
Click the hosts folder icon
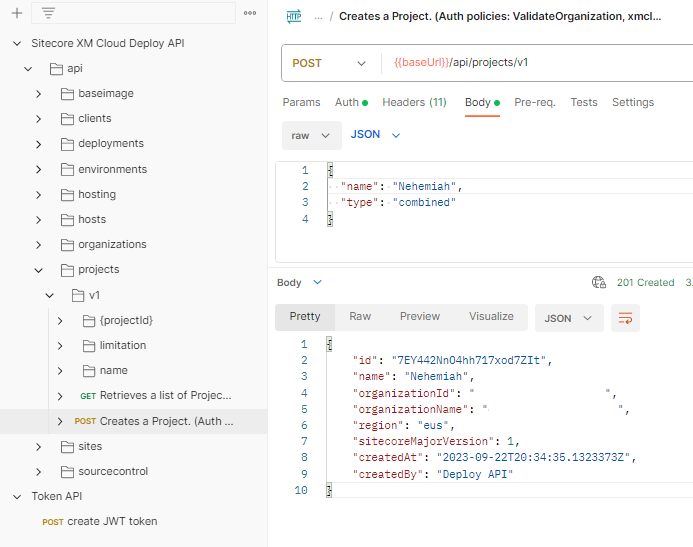(67, 220)
